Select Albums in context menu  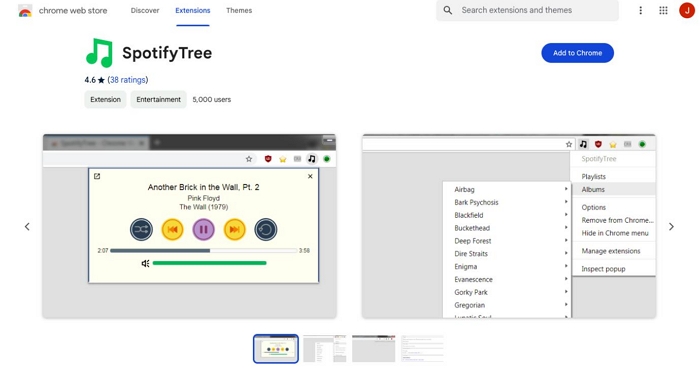click(613, 189)
